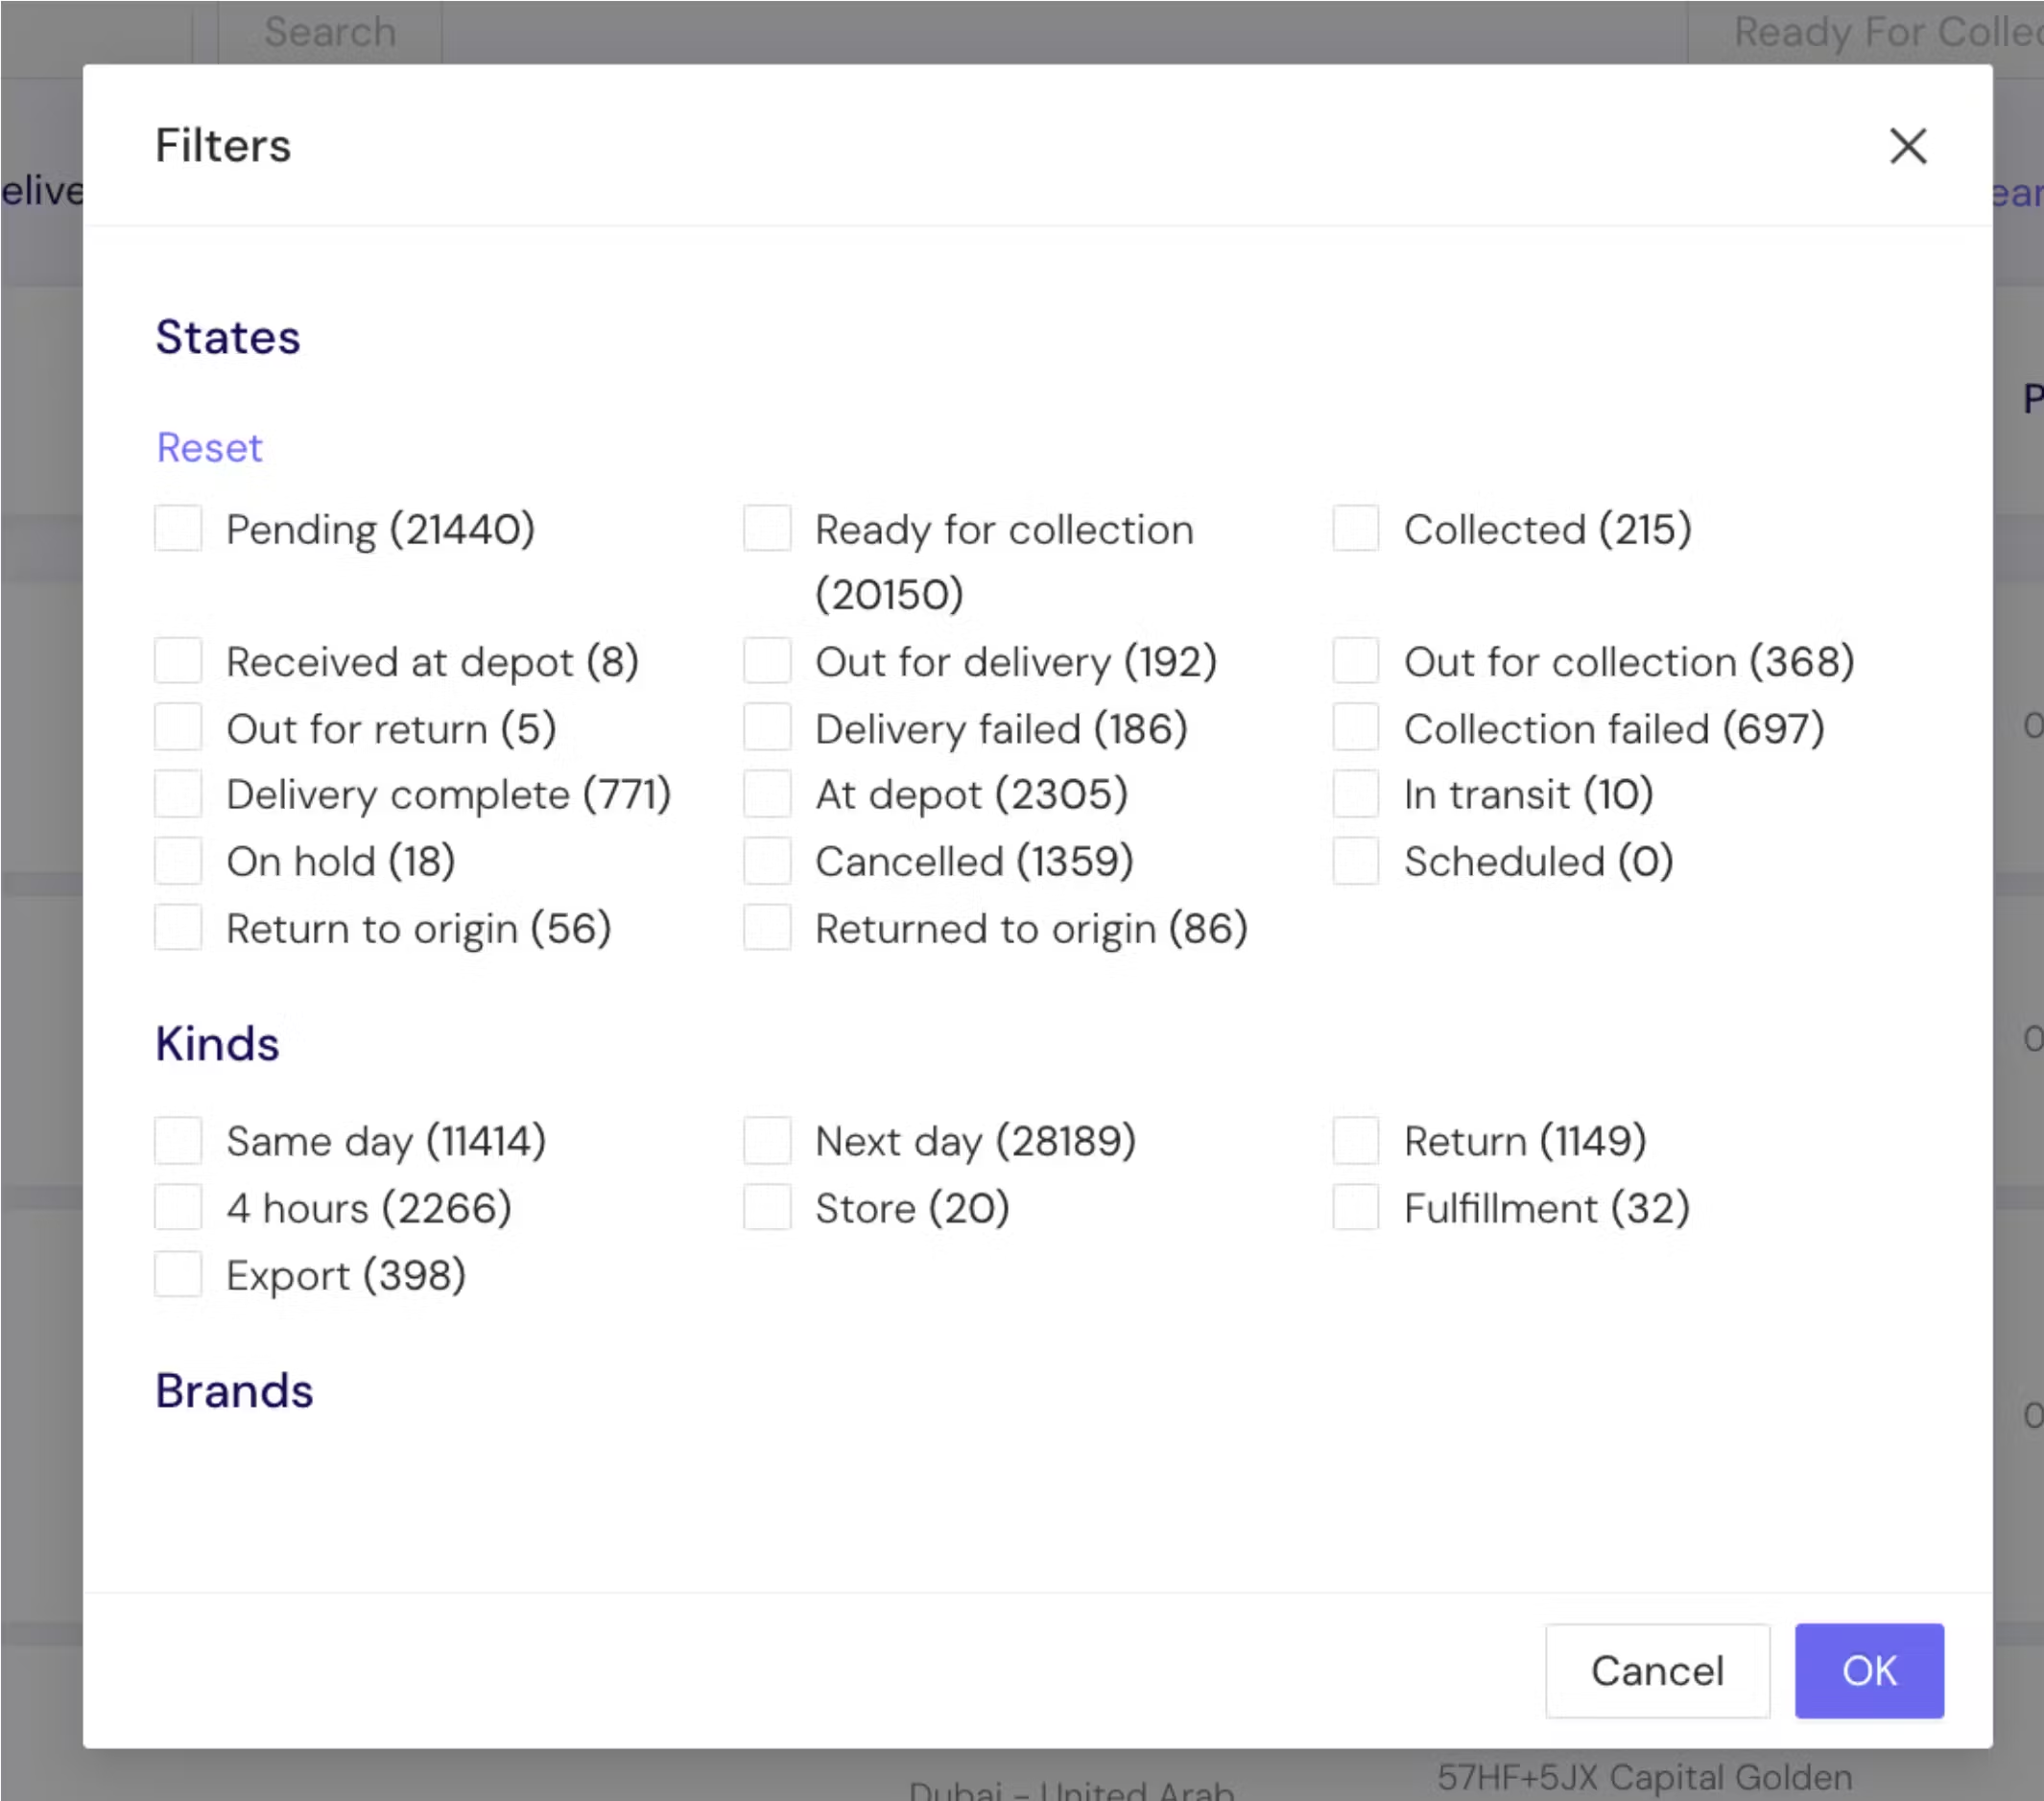Enable Delivery failed checkbox

pyautogui.click(x=767, y=728)
